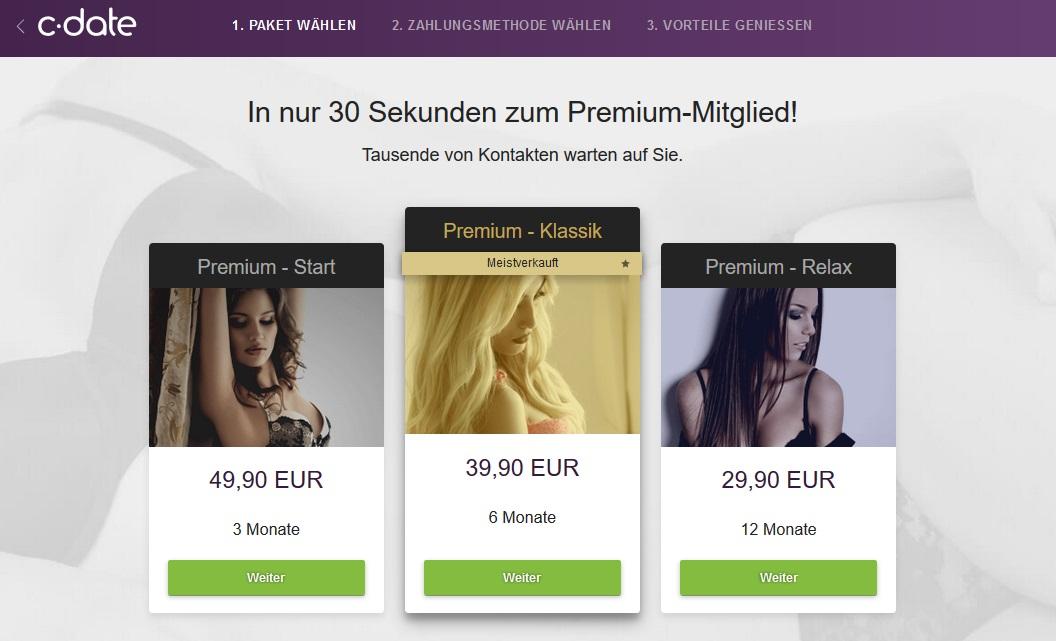The height and width of the screenshot is (641, 1056).
Task: Click the Meistverkauft gold ribbon
Action: point(522,263)
